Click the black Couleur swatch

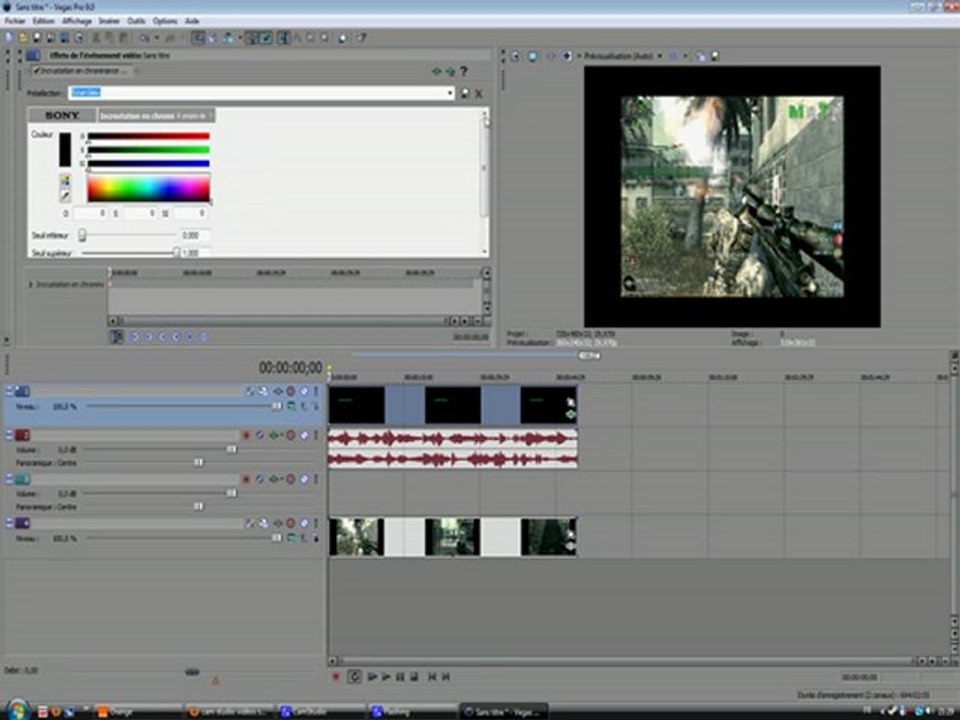[x=65, y=149]
